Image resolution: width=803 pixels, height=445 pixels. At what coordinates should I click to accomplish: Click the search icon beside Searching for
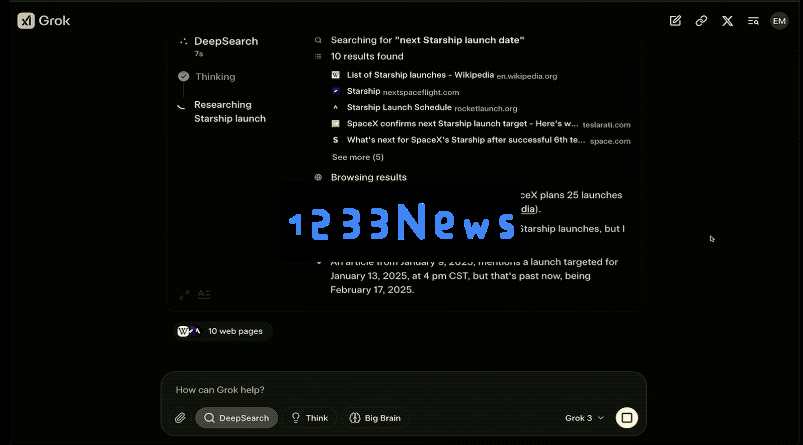[x=318, y=40]
